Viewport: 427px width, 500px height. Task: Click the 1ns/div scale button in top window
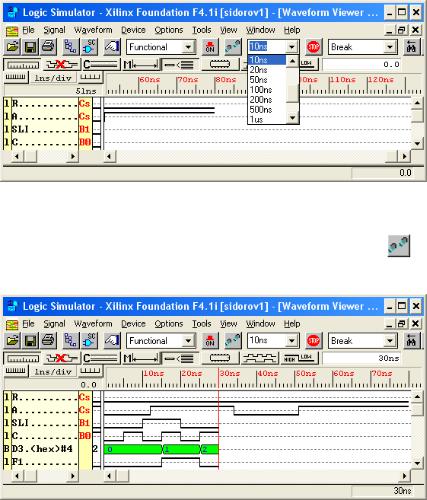pos(53,78)
